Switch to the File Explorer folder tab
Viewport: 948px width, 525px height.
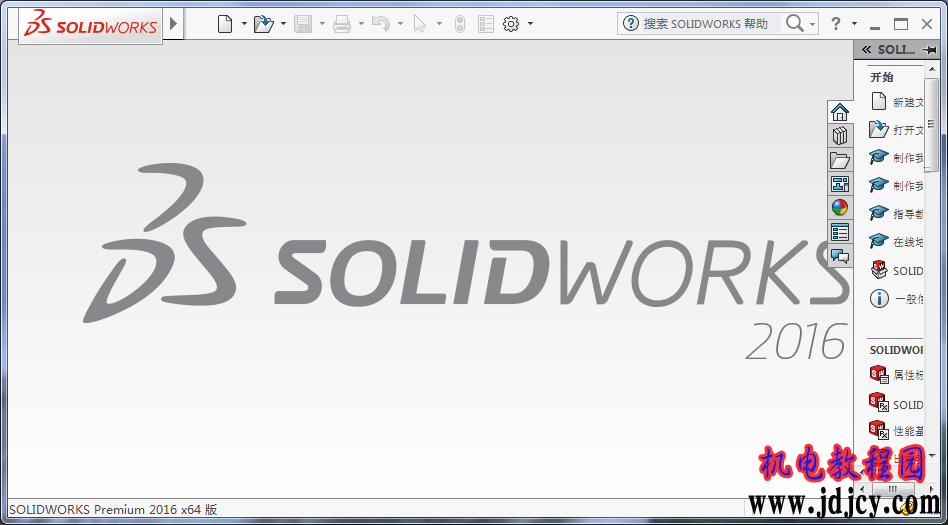click(x=840, y=160)
